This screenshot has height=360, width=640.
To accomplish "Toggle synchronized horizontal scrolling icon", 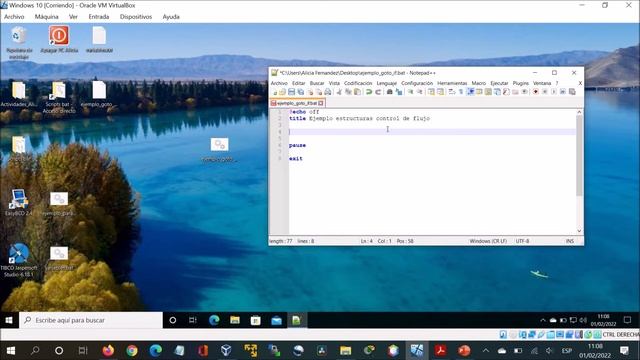I will pyautogui.click(x=440, y=92).
